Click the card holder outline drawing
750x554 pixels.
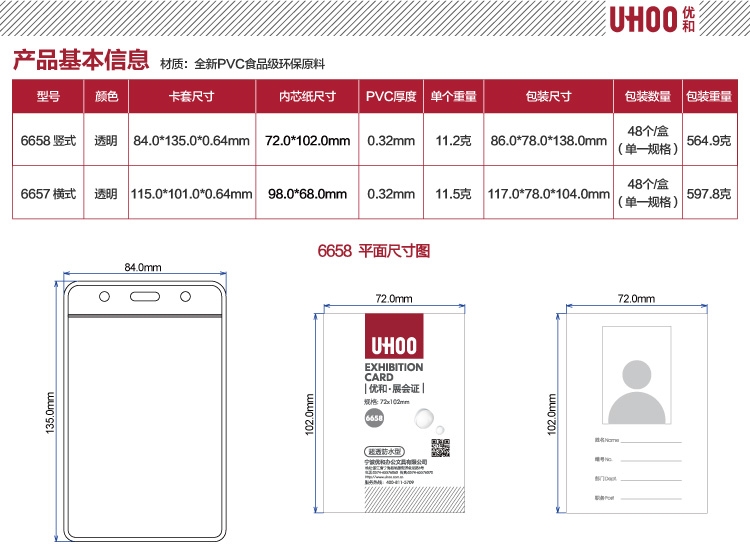point(145,411)
